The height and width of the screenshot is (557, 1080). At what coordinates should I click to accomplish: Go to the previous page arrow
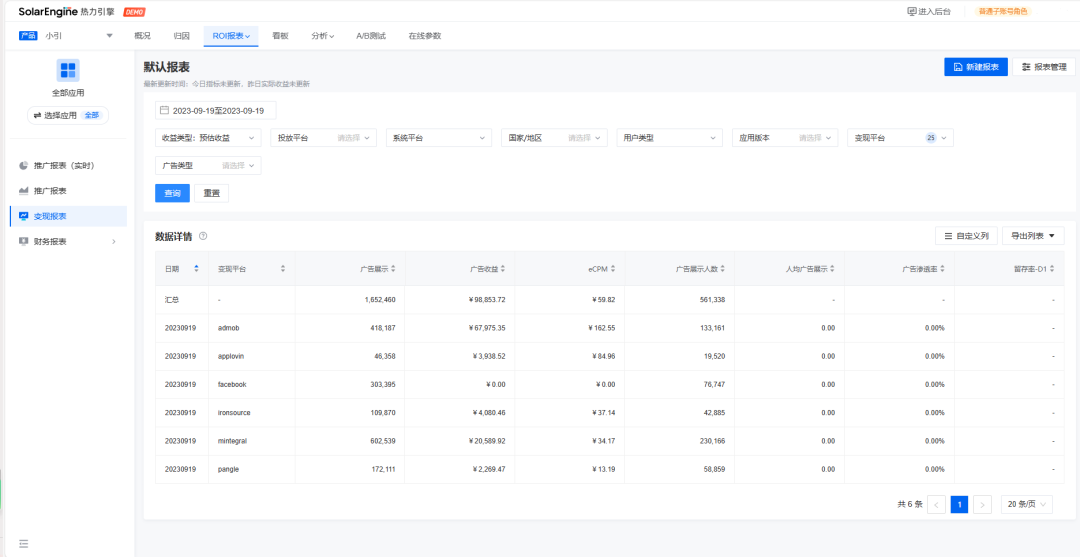coord(936,504)
